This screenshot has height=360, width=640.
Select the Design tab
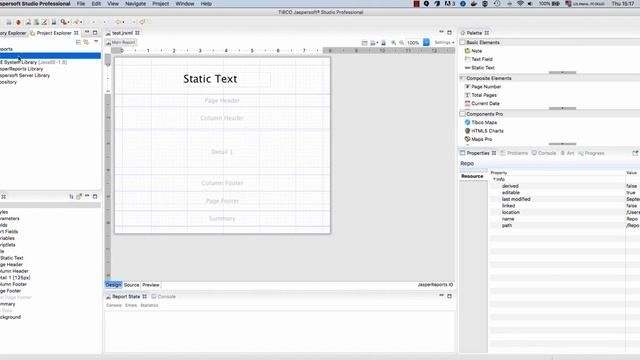click(x=113, y=285)
